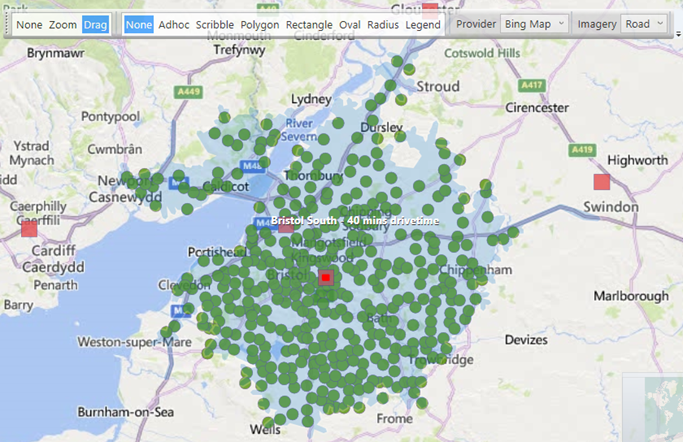Click the toolbar drag grip handle
The image size is (683, 442).
tap(7, 24)
